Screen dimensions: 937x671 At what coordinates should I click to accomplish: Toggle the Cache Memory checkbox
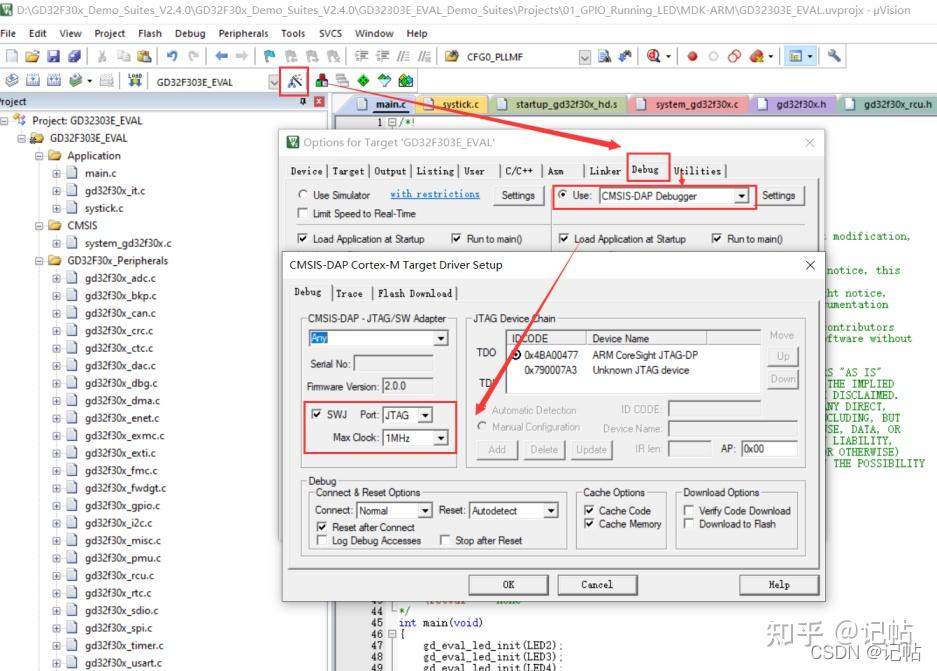[x=589, y=523]
